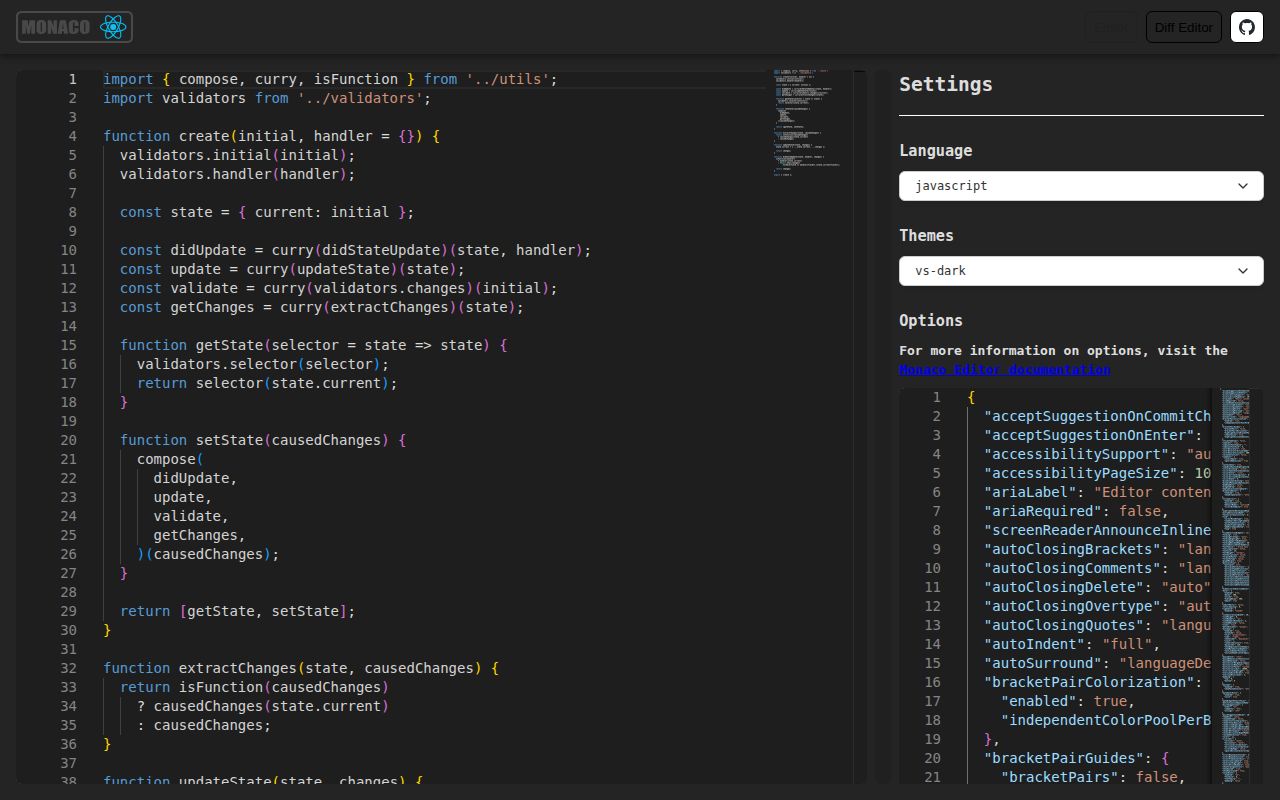Image resolution: width=1280 pixels, height=800 pixels.
Task: Click line number 15 in the main editor
Action: pyautogui.click(x=68, y=345)
